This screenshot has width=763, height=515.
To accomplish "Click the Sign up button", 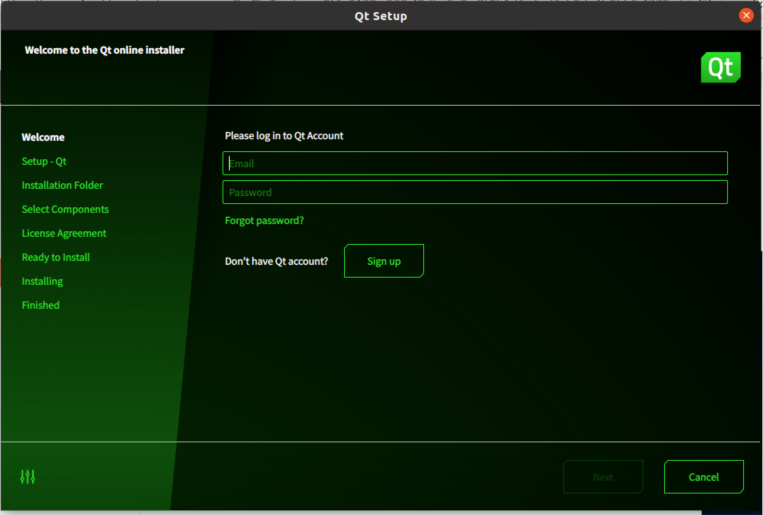I will [x=384, y=261].
